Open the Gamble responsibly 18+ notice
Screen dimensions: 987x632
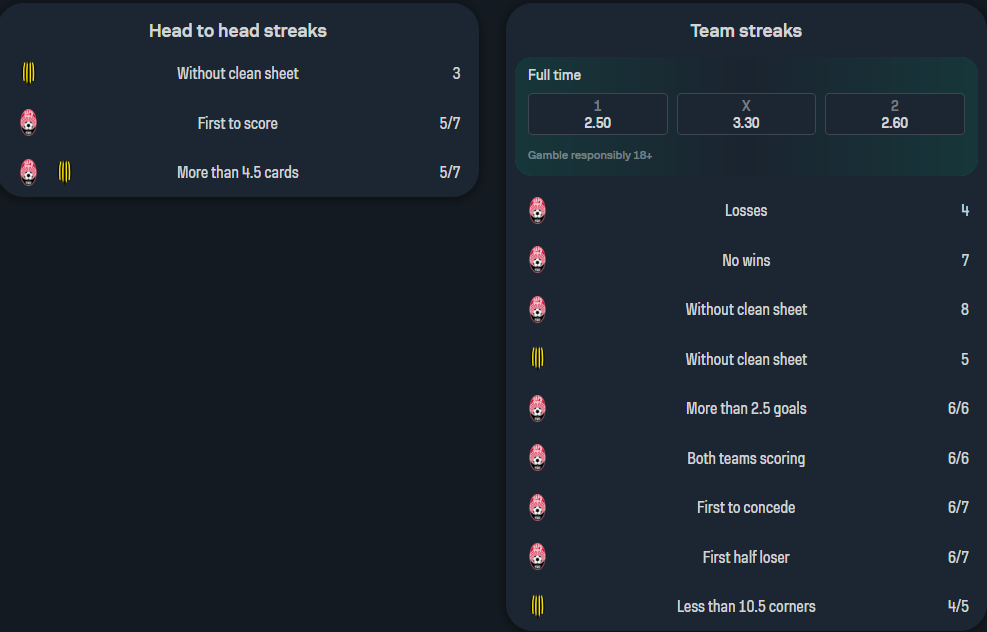coord(590,156)
